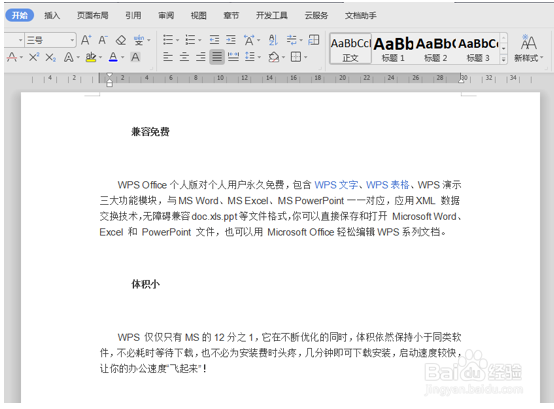The width and height of the screenshot is (554, 409).
Task: Open the 审阅 tab
Action: tap(166, 15)
